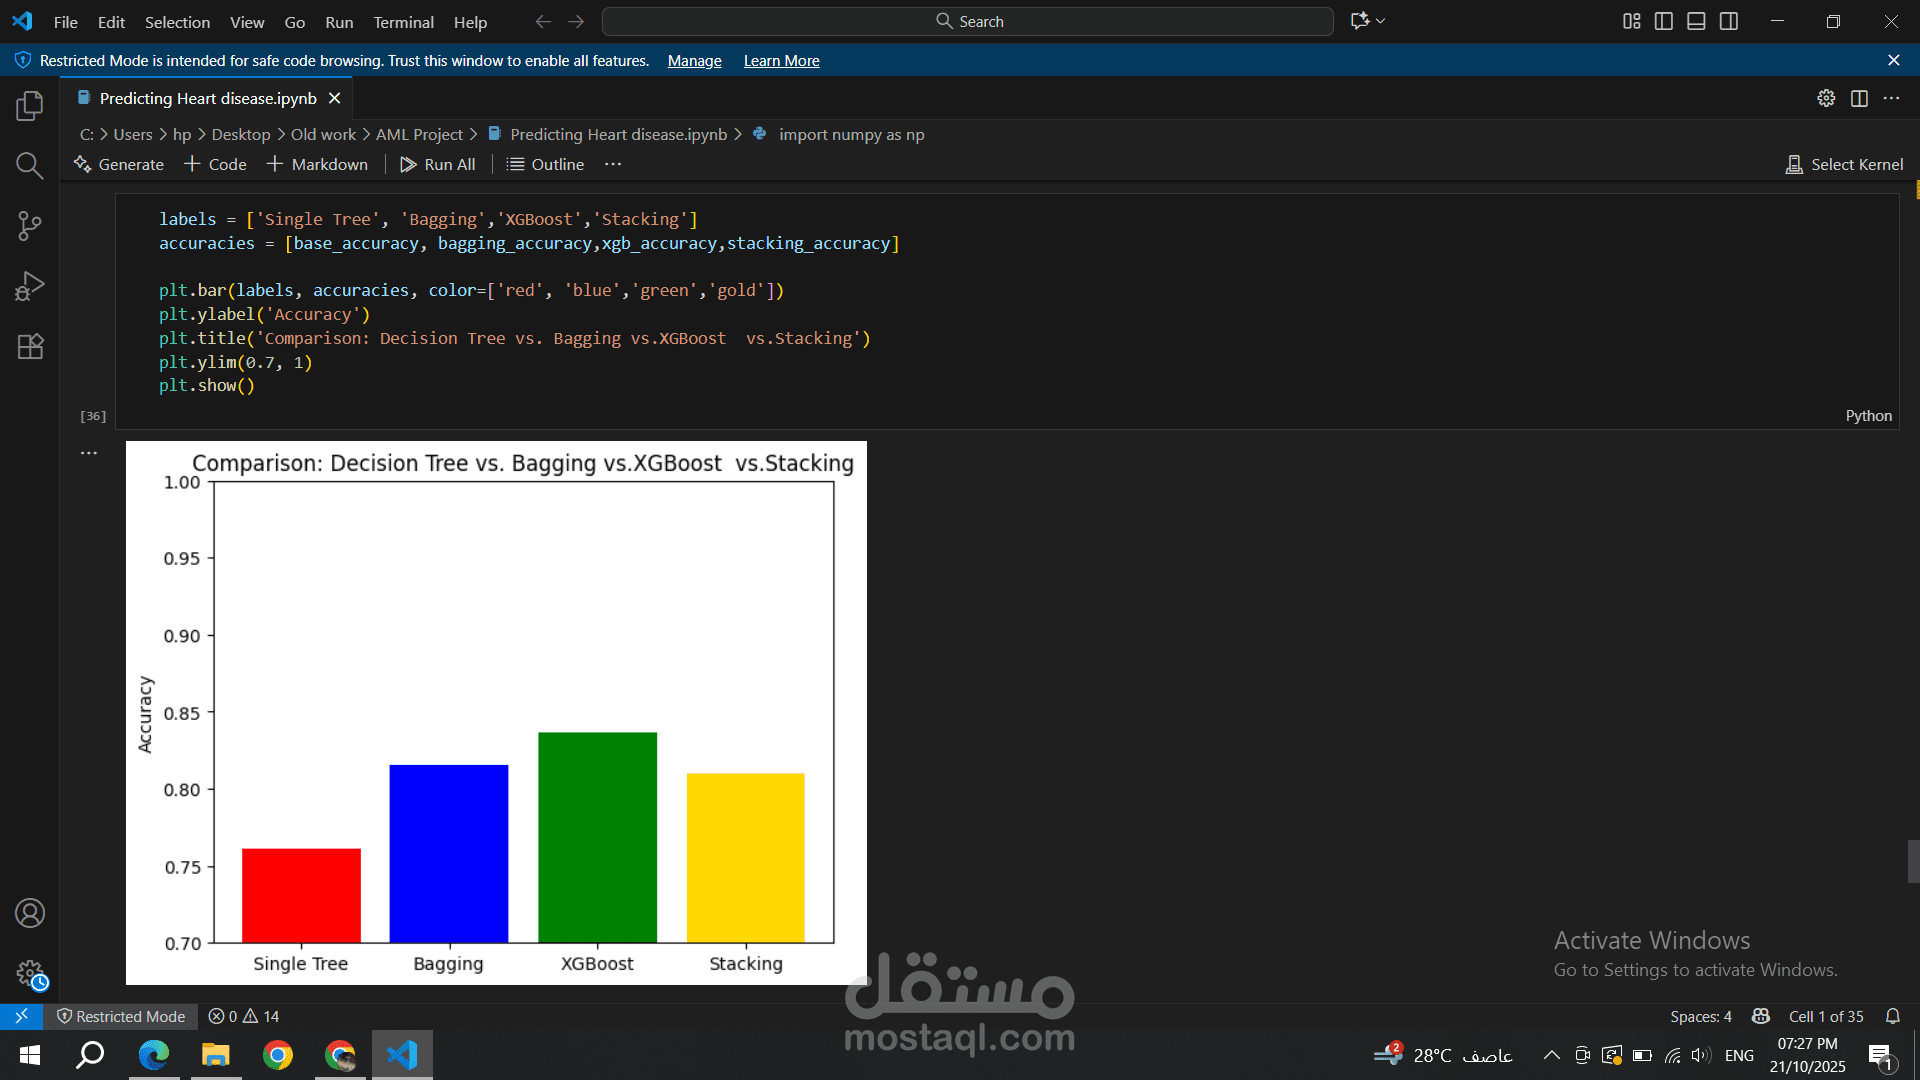Viewport: 1920px width, 1080px height.
Task: Click the Search command center field
Action: pos(968,21)
